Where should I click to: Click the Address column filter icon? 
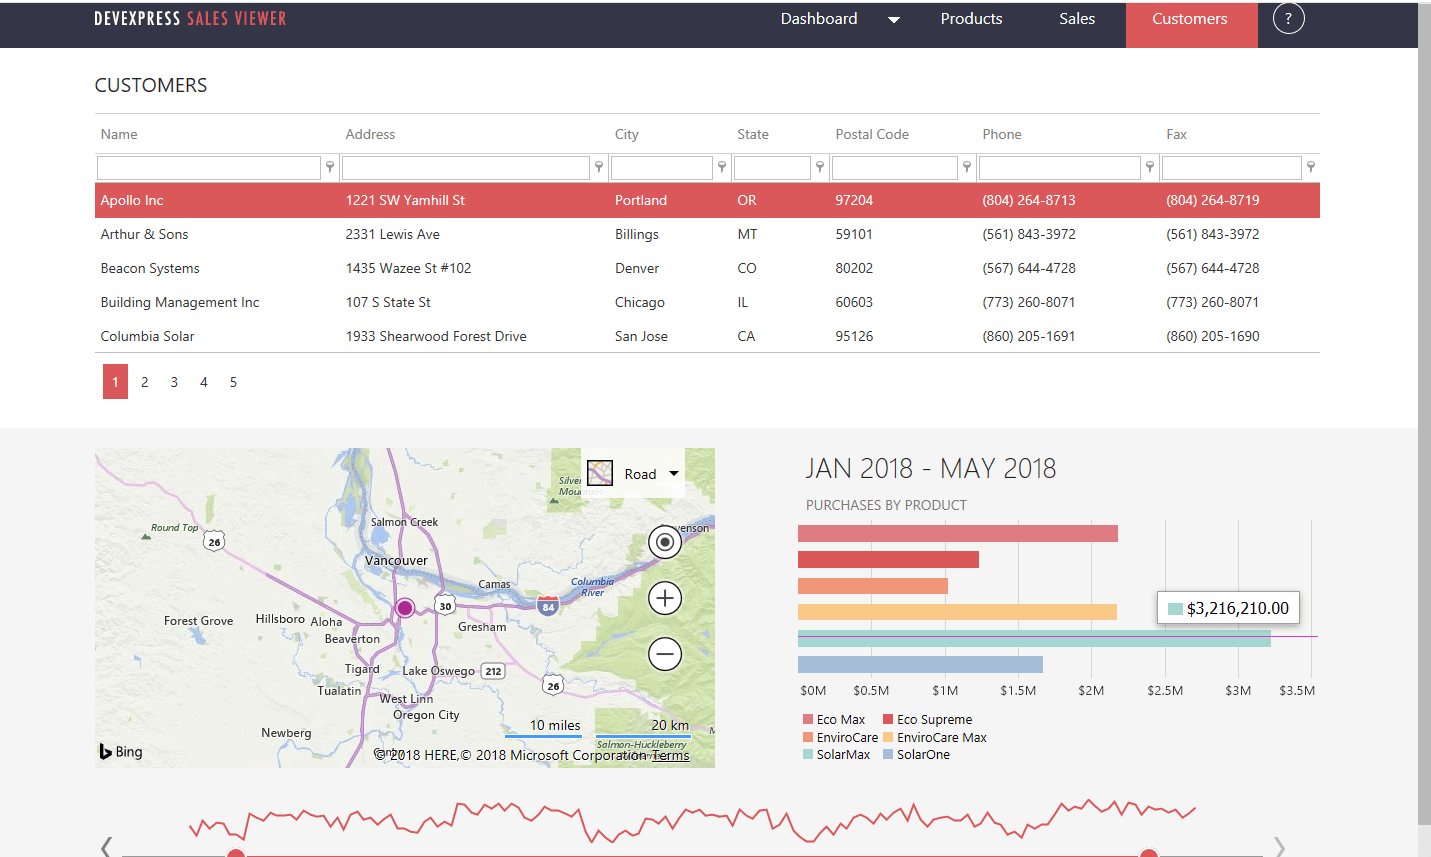599,167
